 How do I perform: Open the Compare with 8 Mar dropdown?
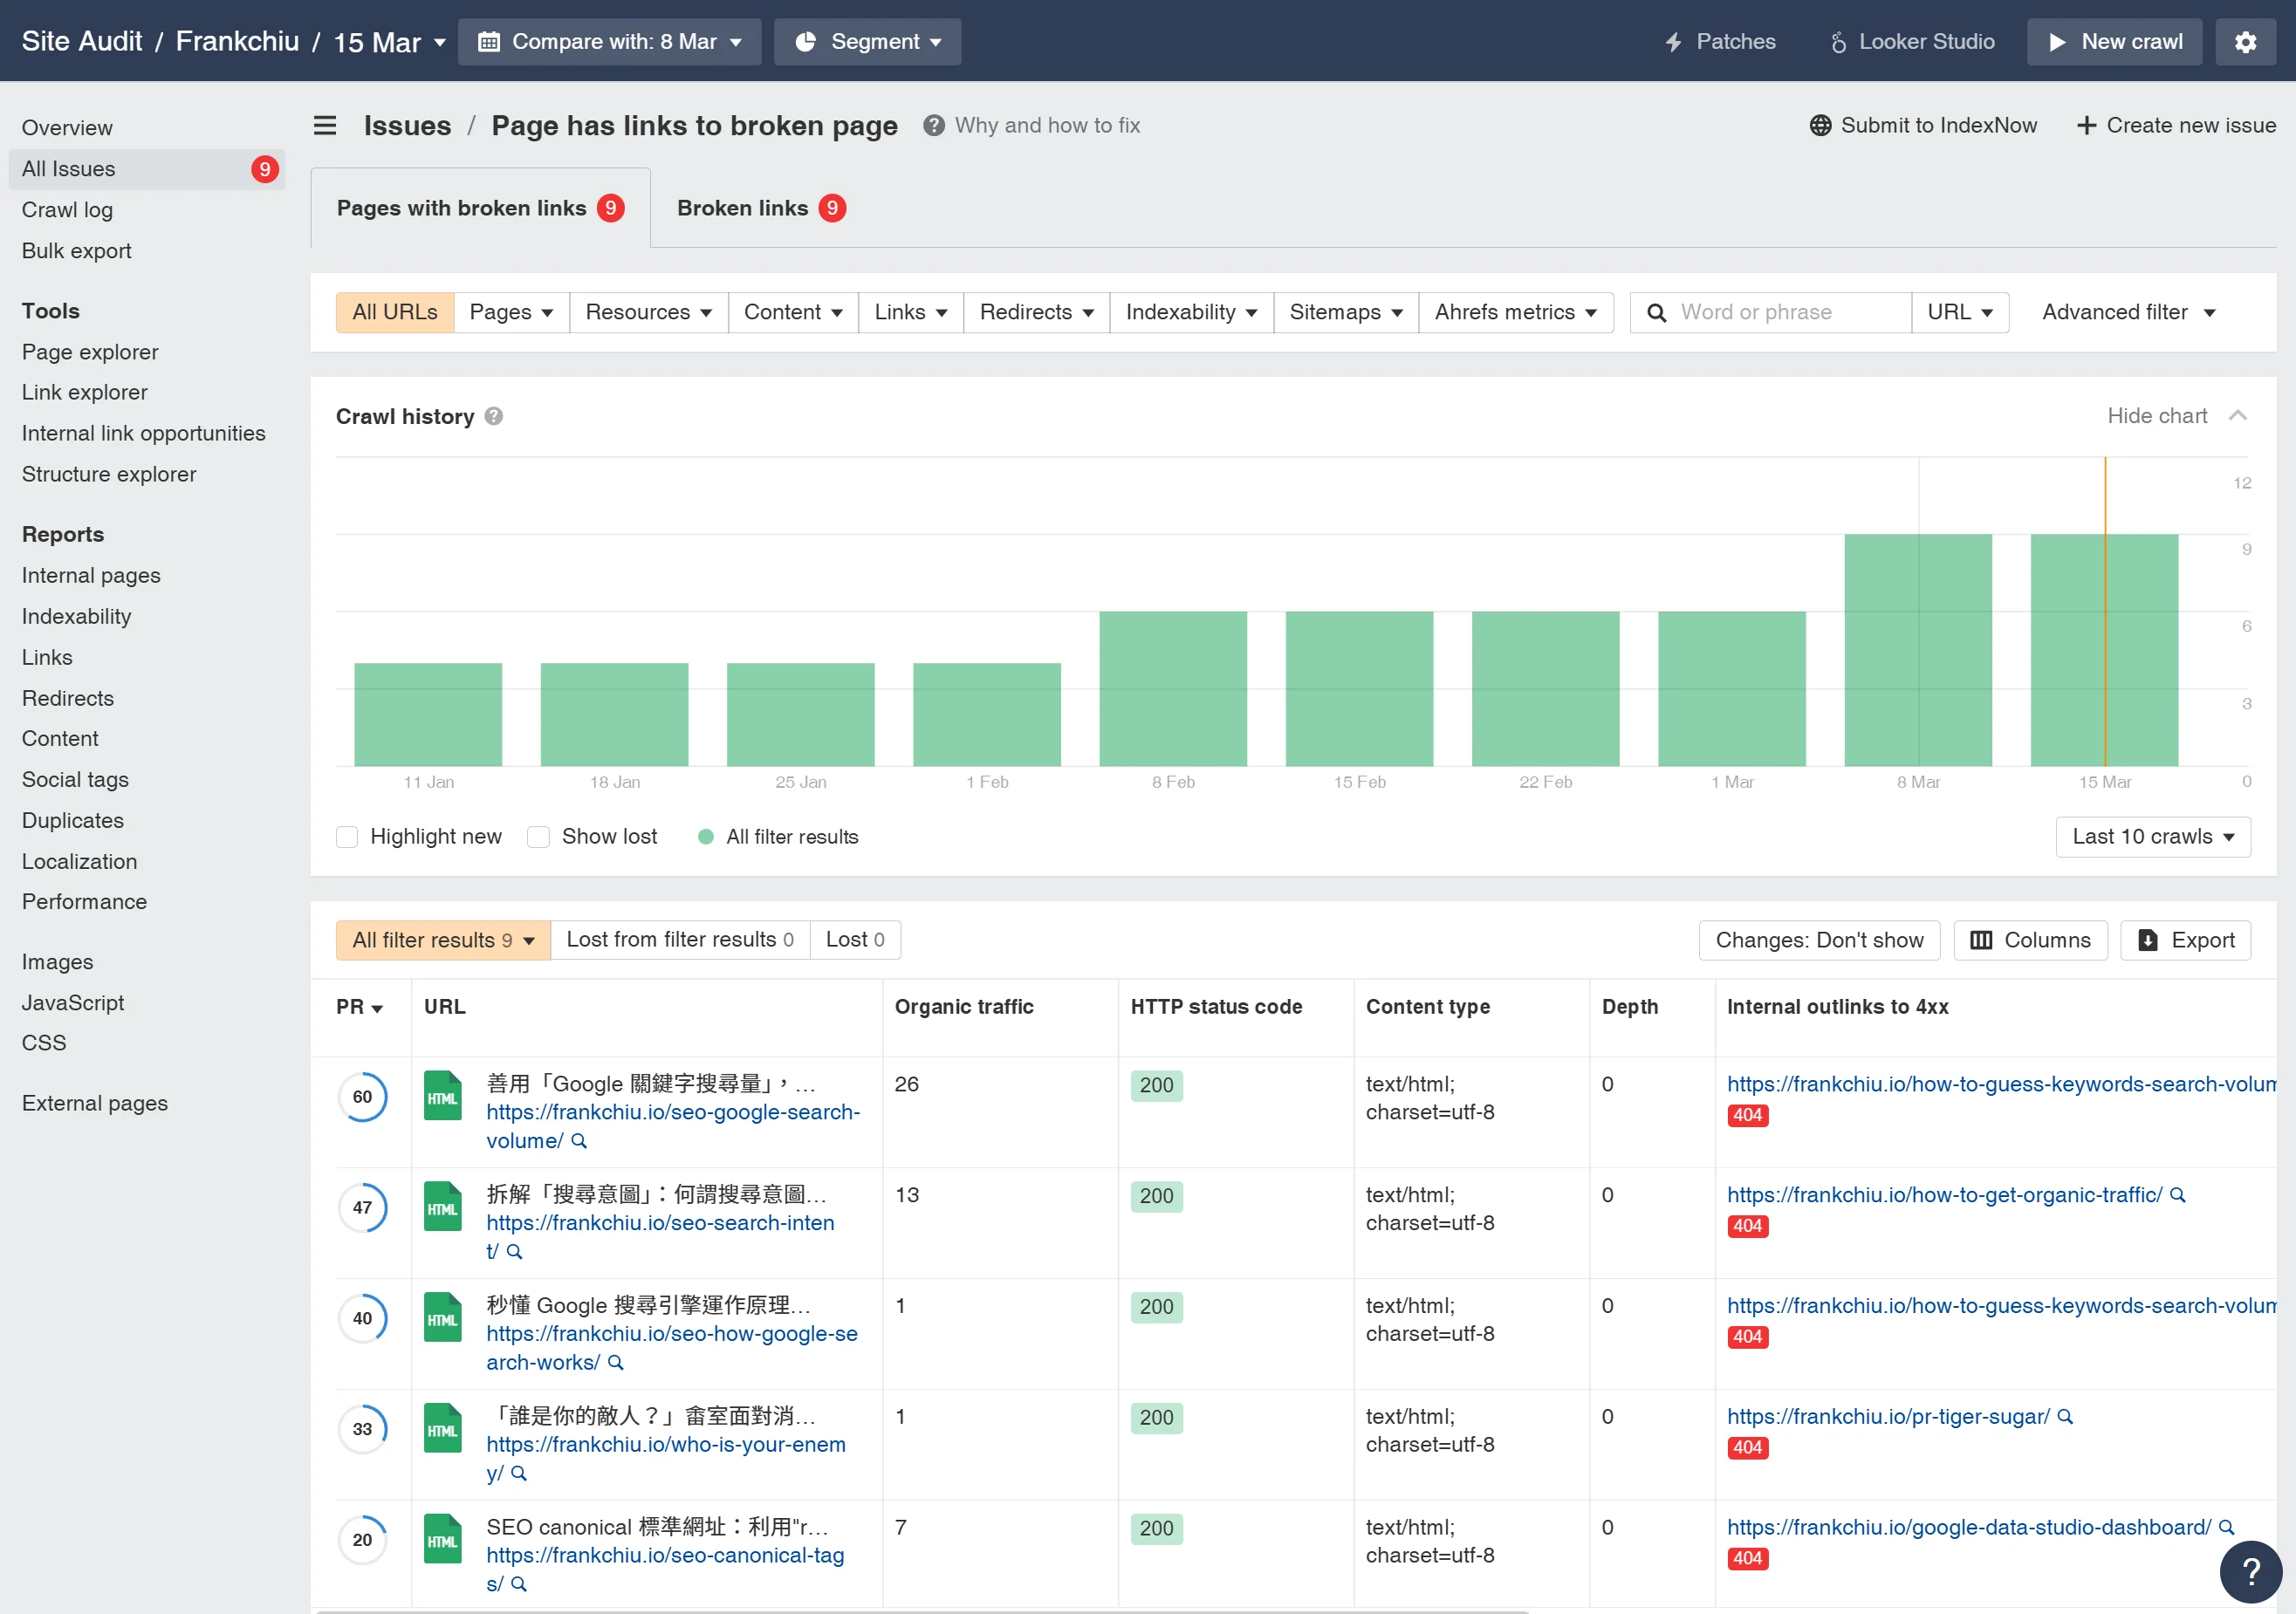pyautogui.click(x=609, y=42)
